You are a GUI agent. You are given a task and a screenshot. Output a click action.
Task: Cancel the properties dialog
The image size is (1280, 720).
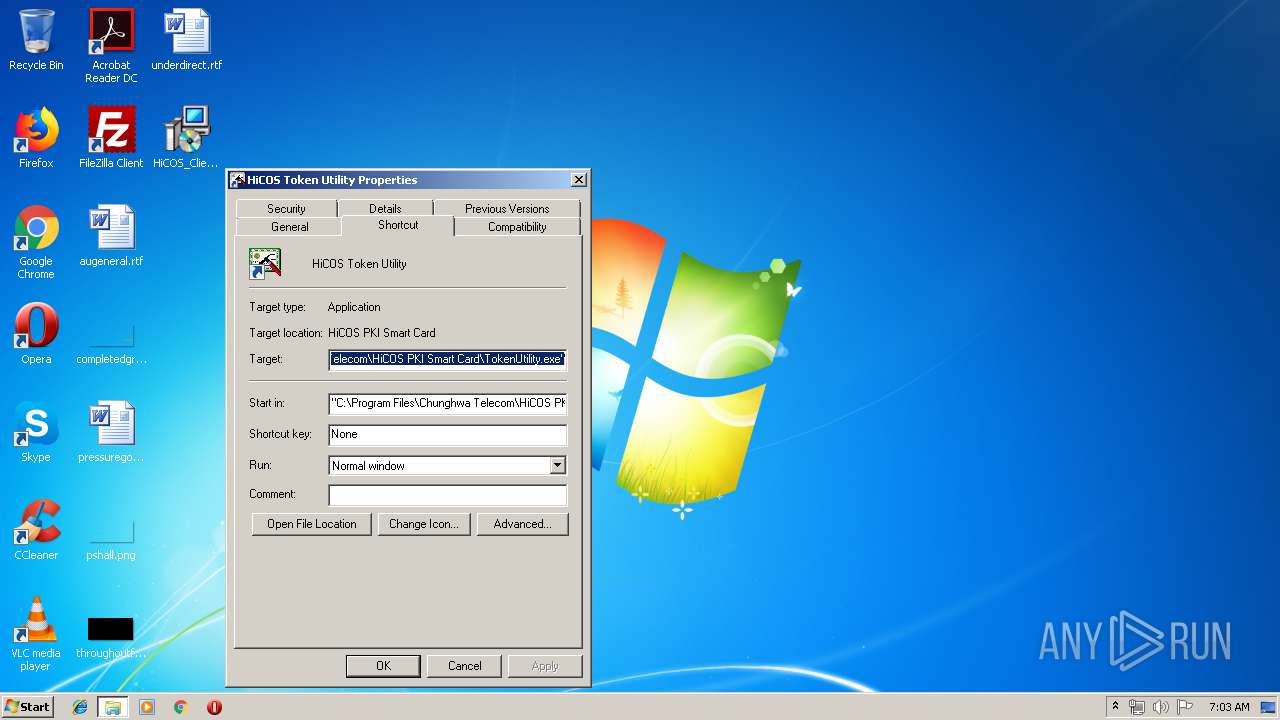[465, 666]
